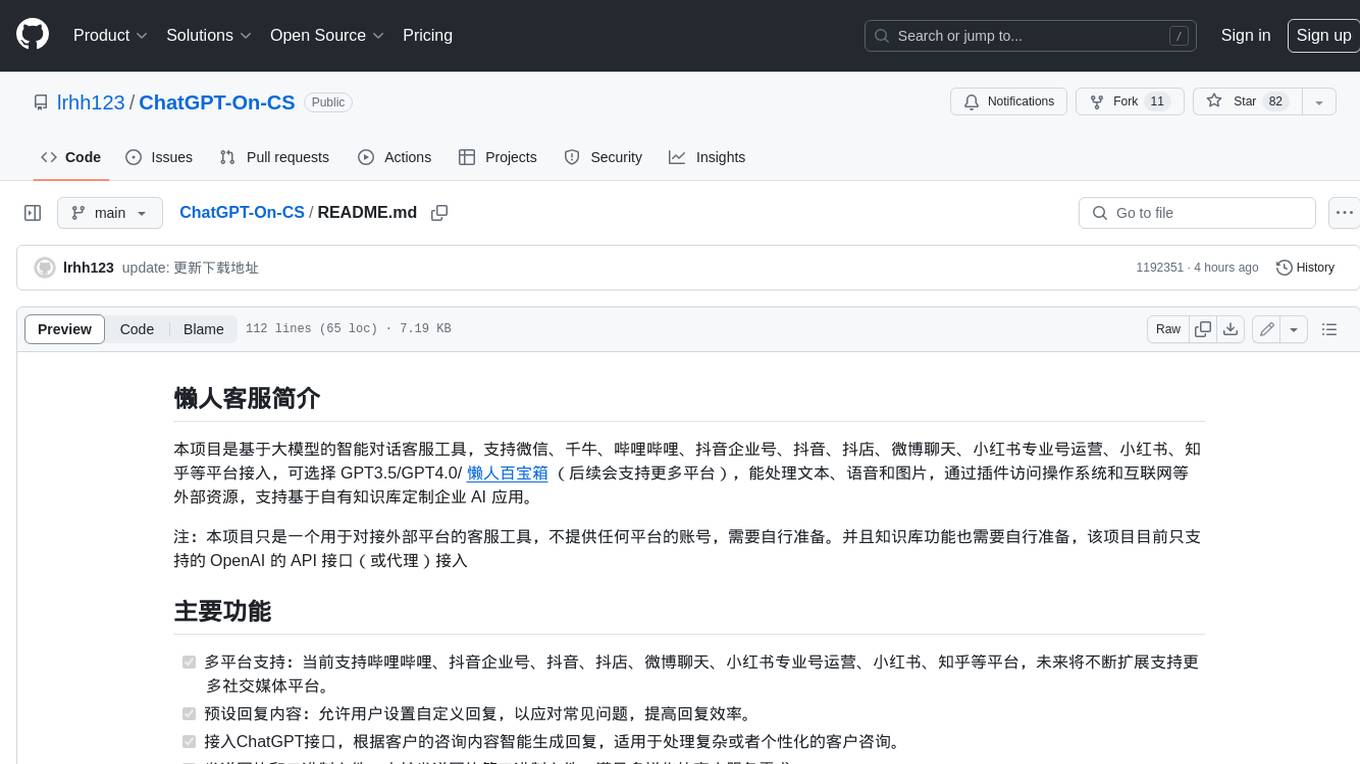This screenshot has height=764, width=1360.
Task: Star the repository
Action: (1246, 102)
